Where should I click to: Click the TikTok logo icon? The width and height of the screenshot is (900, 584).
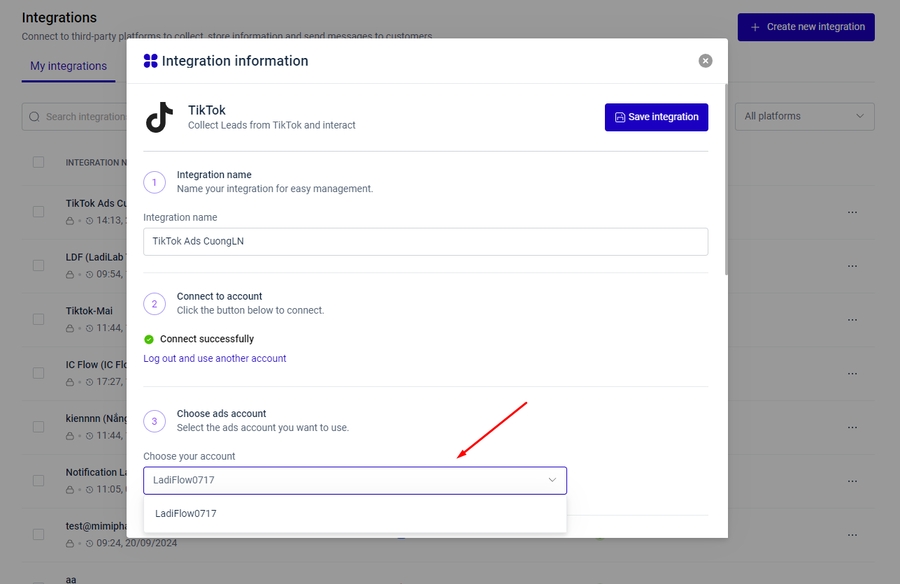[159, 117]
